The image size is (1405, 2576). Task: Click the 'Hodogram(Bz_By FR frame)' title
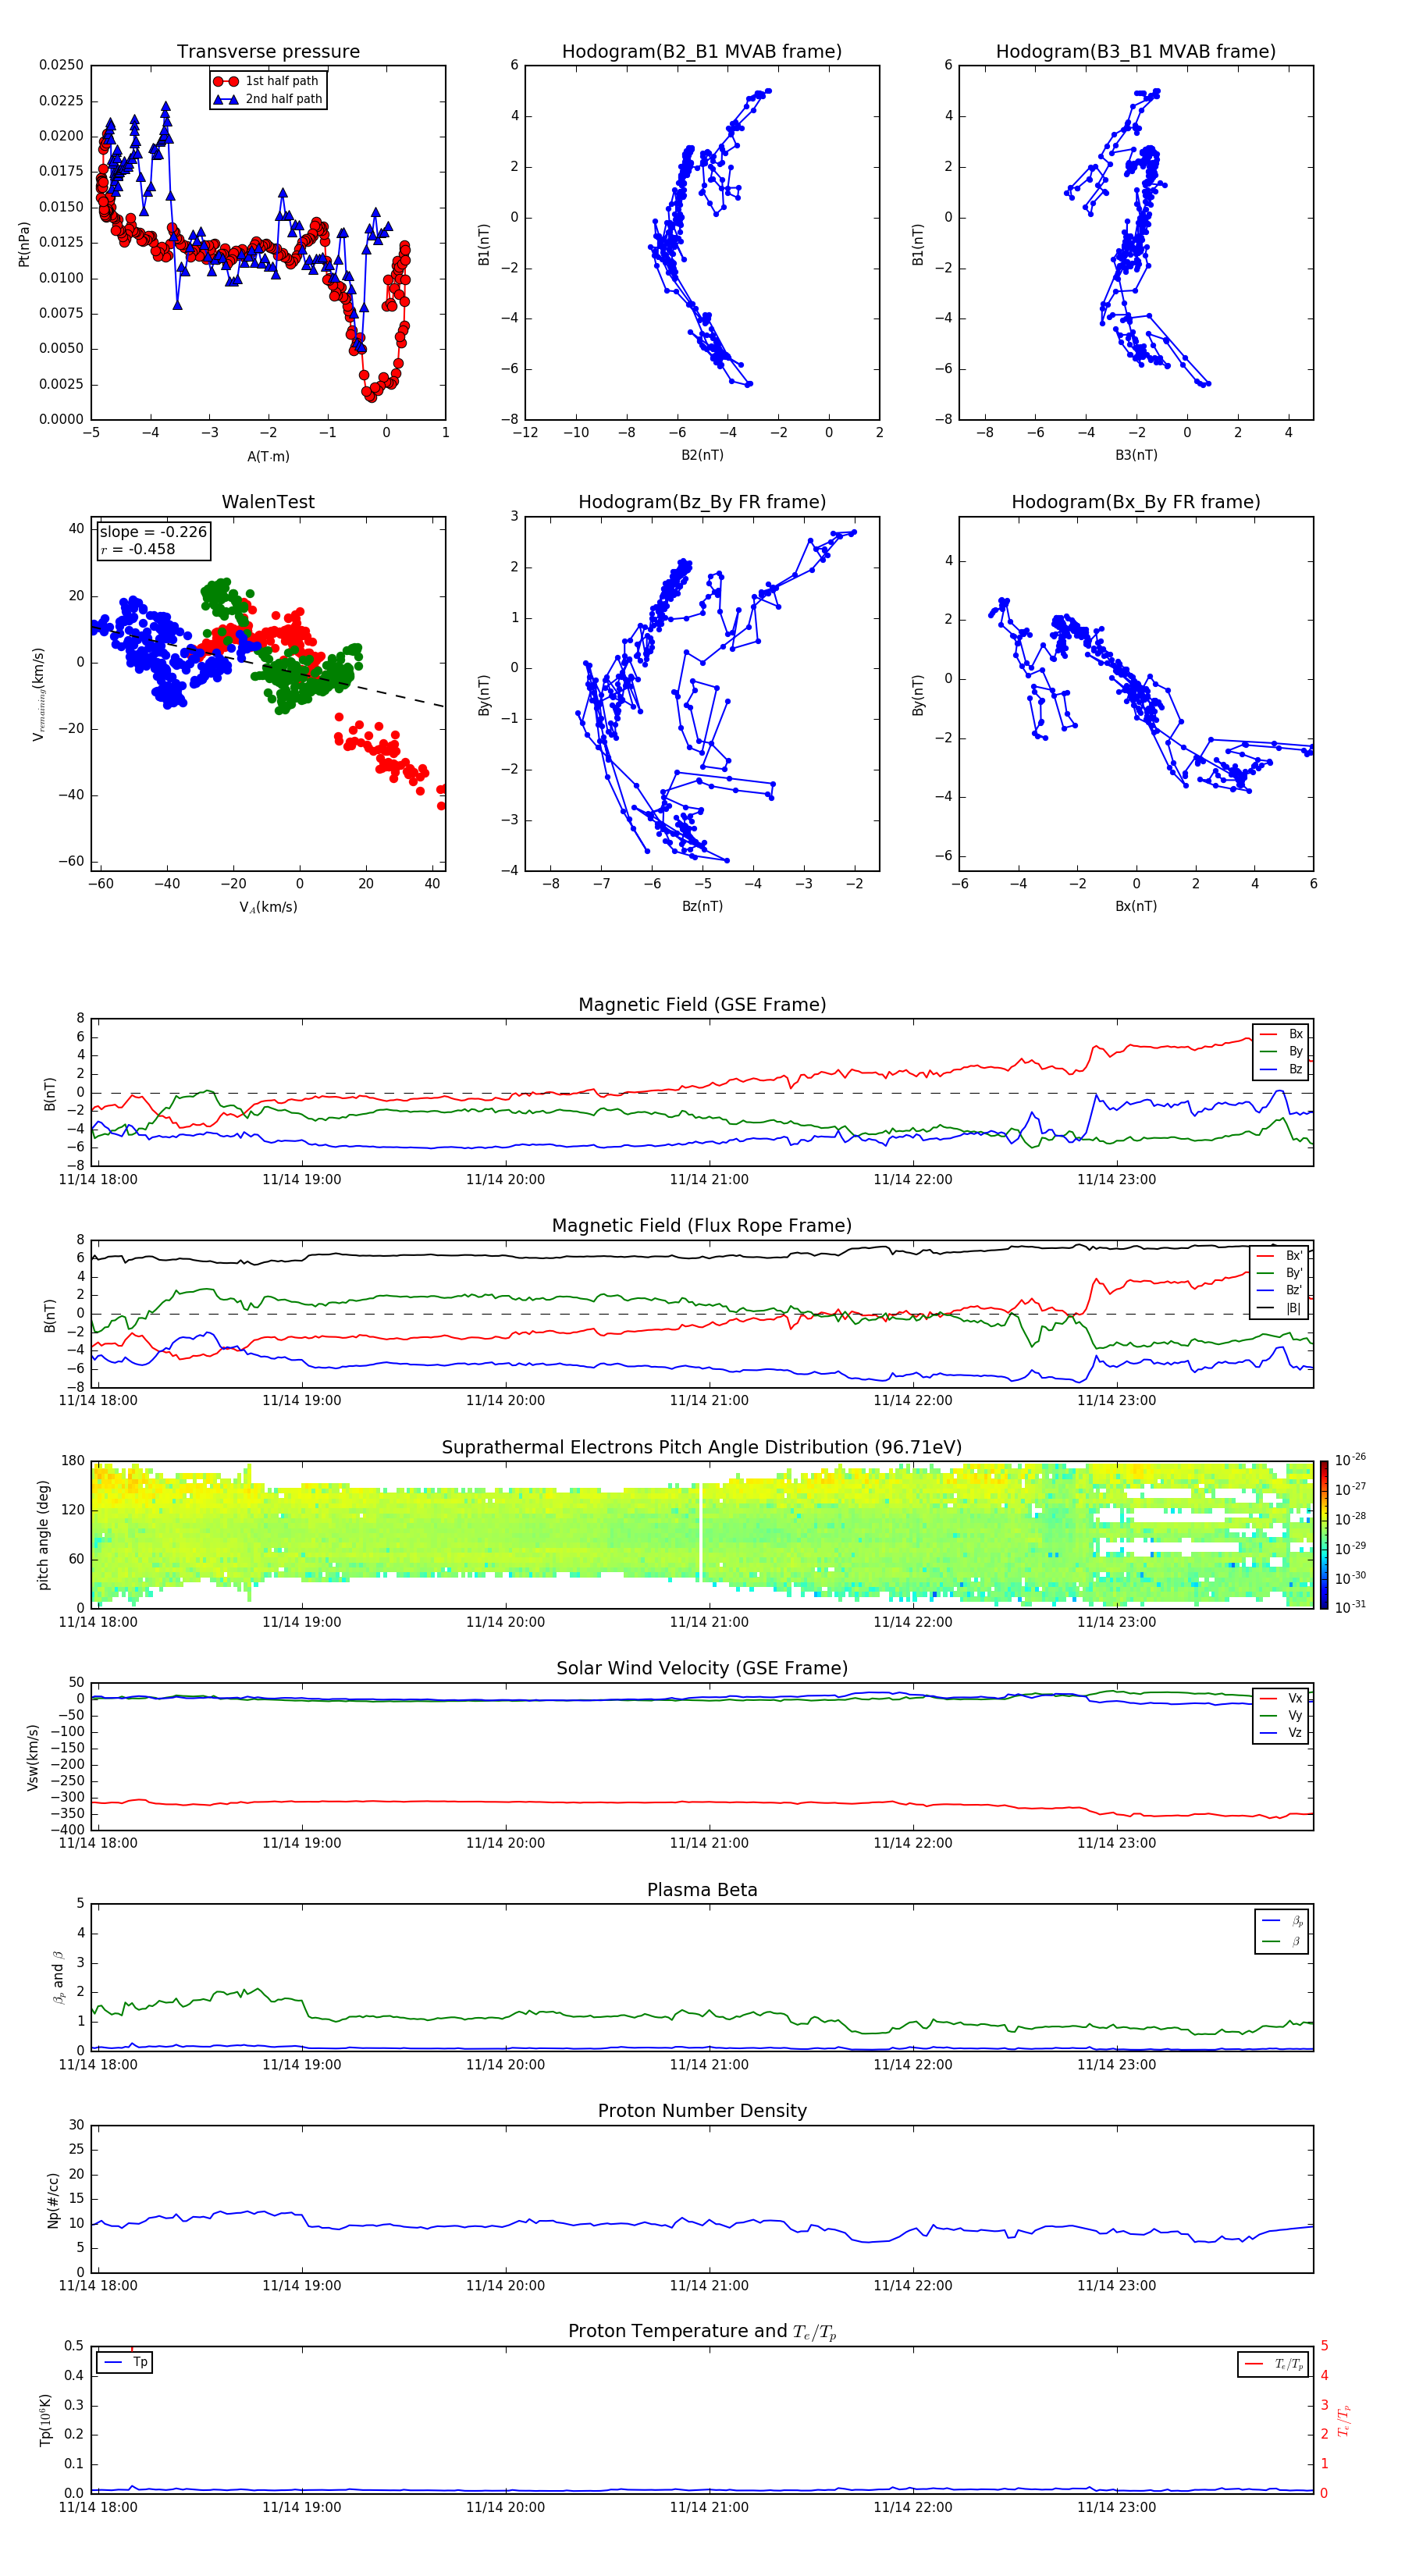click(x=702, y=502)
